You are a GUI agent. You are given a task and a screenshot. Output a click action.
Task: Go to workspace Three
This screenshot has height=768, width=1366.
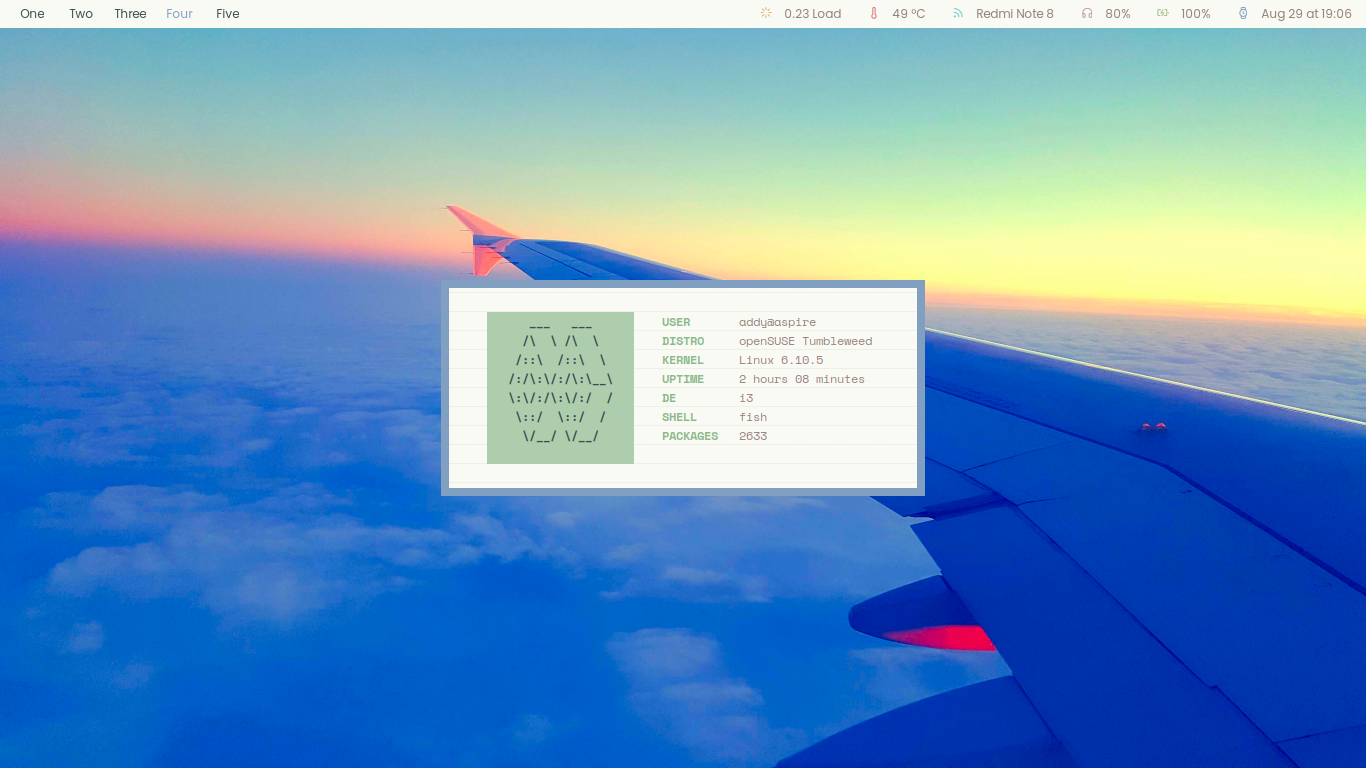[x=130, y=14]
